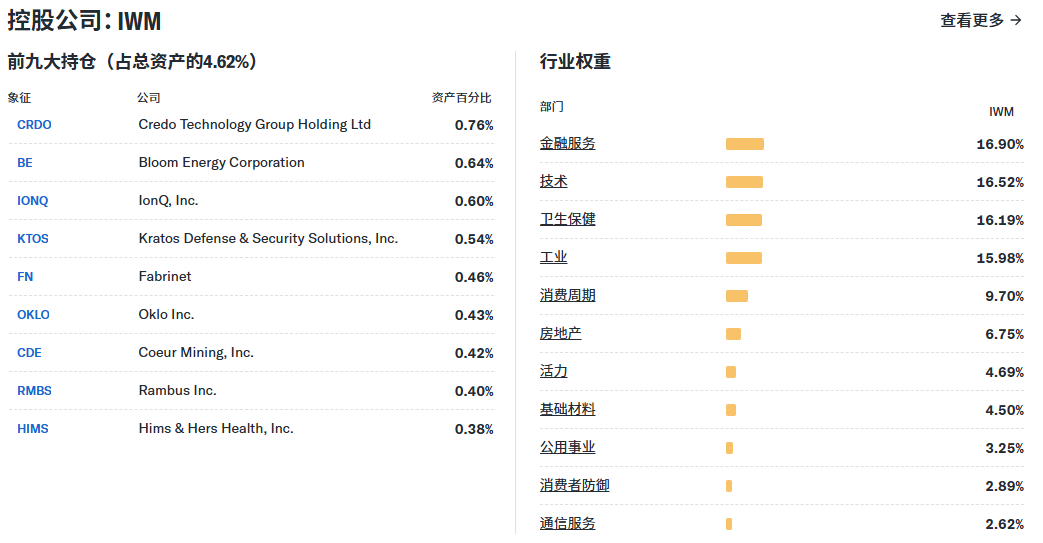The width and height of the screenshot is (1043, 543).
Task: Click the 工业 sector link
Action: (553, 258)
